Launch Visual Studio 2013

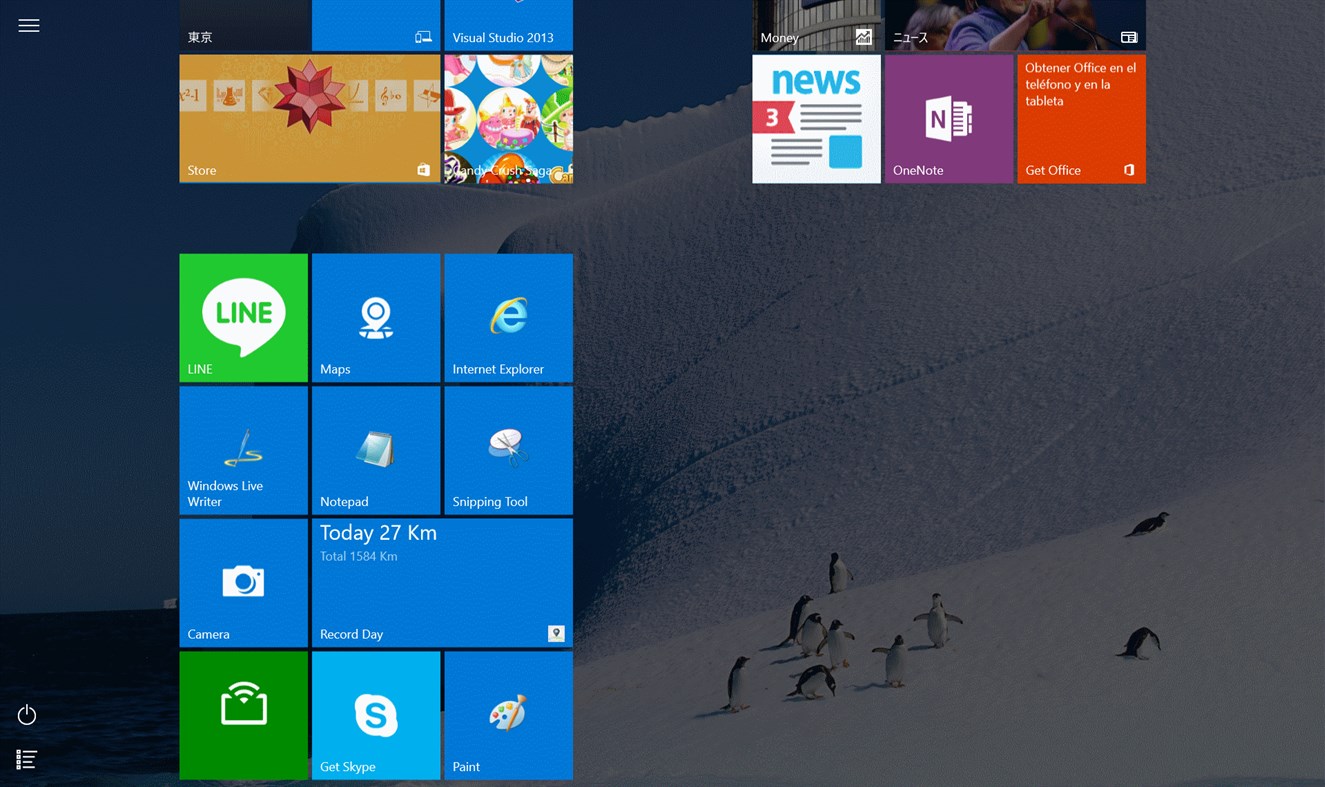point(508,25)
